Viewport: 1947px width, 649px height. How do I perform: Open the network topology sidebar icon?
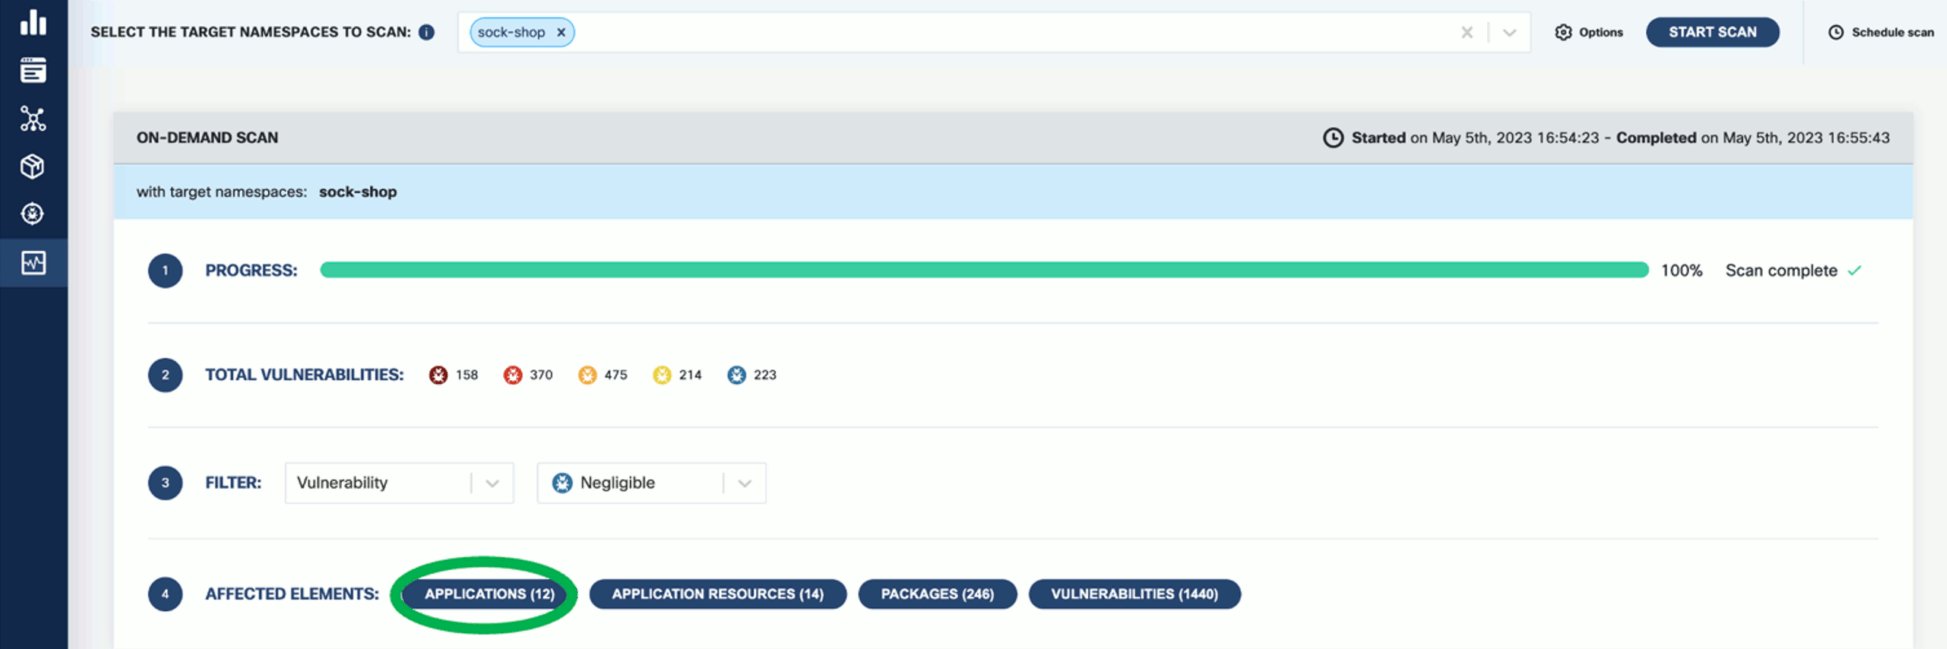point(33,119)
